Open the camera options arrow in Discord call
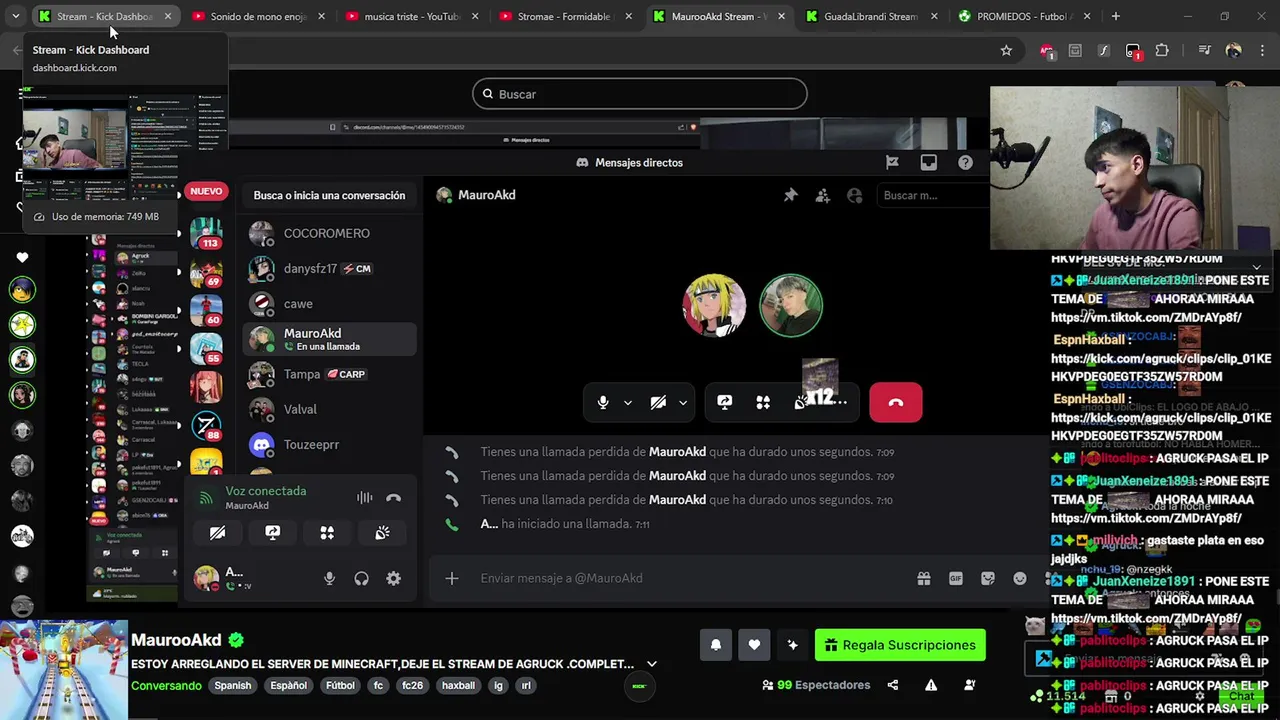Viewport: 1280px width, 720px height. pyautogui.click(x=683, y=402)
